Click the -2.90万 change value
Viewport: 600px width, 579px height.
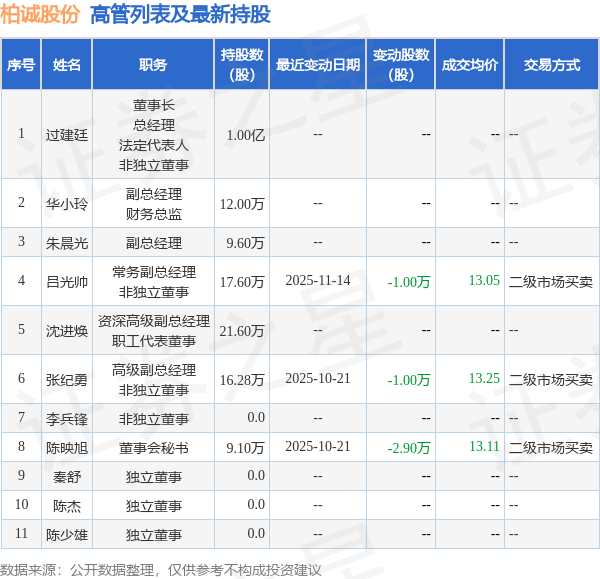(409, 448)
